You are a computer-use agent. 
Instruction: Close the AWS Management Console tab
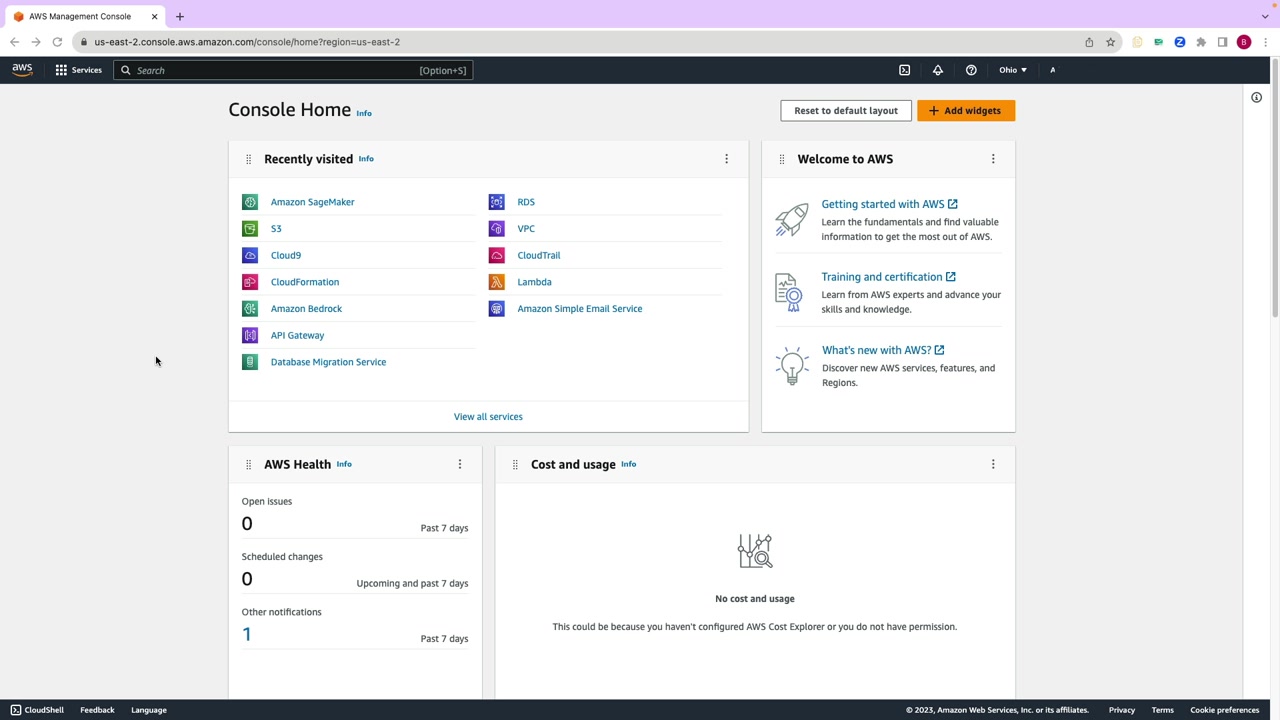click(x=154, y=17)
